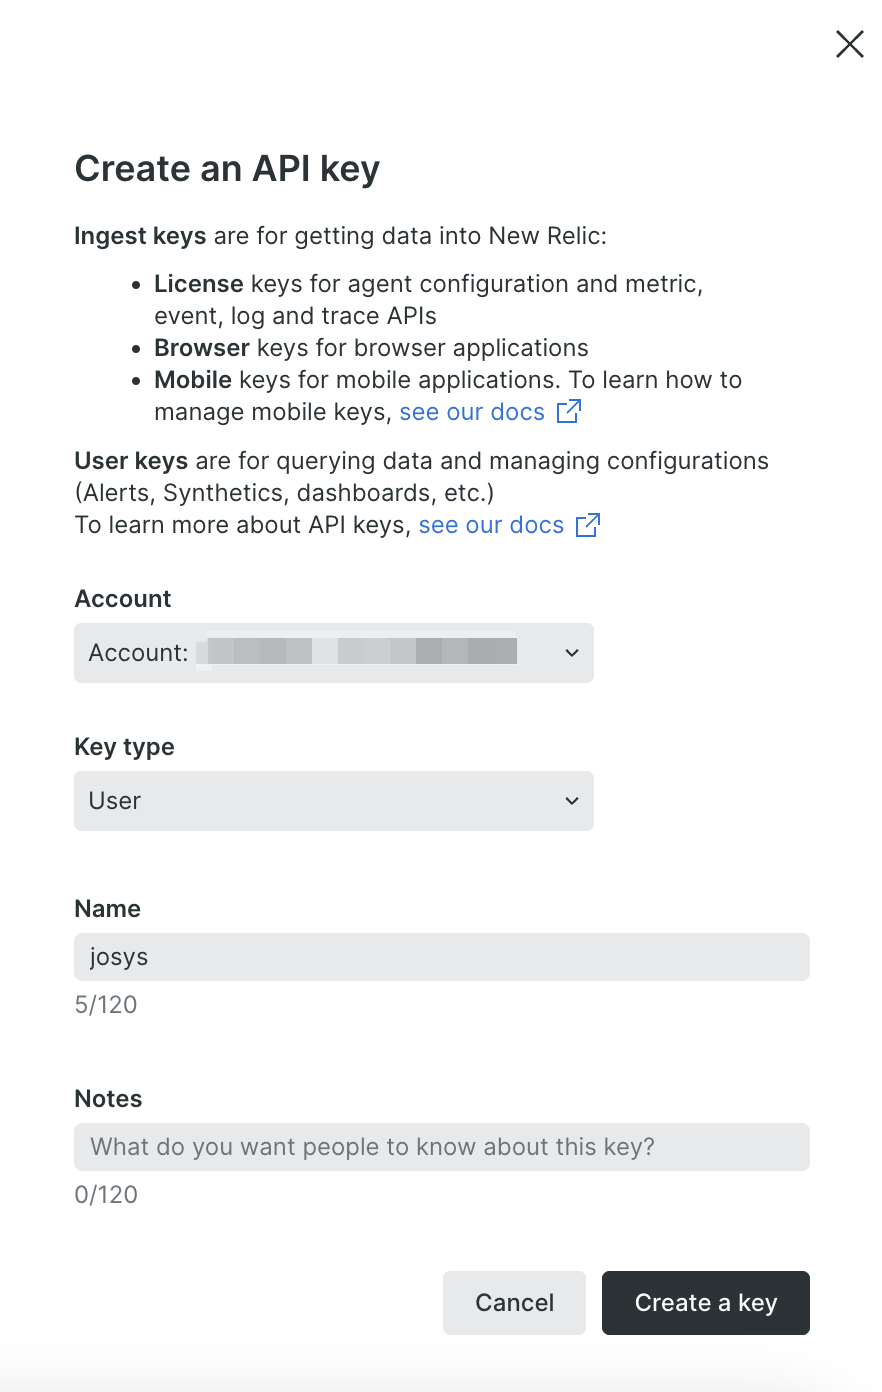Click the Key type dropdown chevron arrow

point(572,801)
